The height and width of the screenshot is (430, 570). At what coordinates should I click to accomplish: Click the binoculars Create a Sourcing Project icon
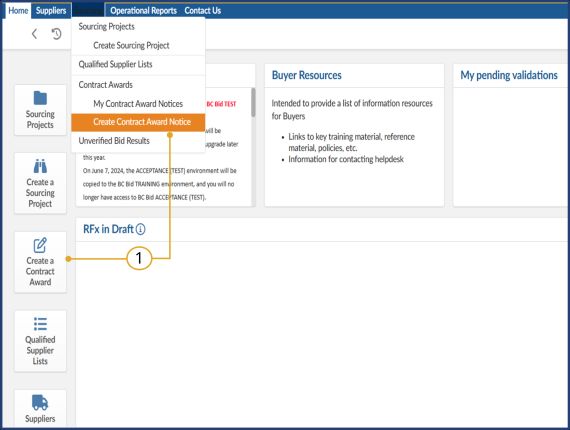[x=40, y=166]
